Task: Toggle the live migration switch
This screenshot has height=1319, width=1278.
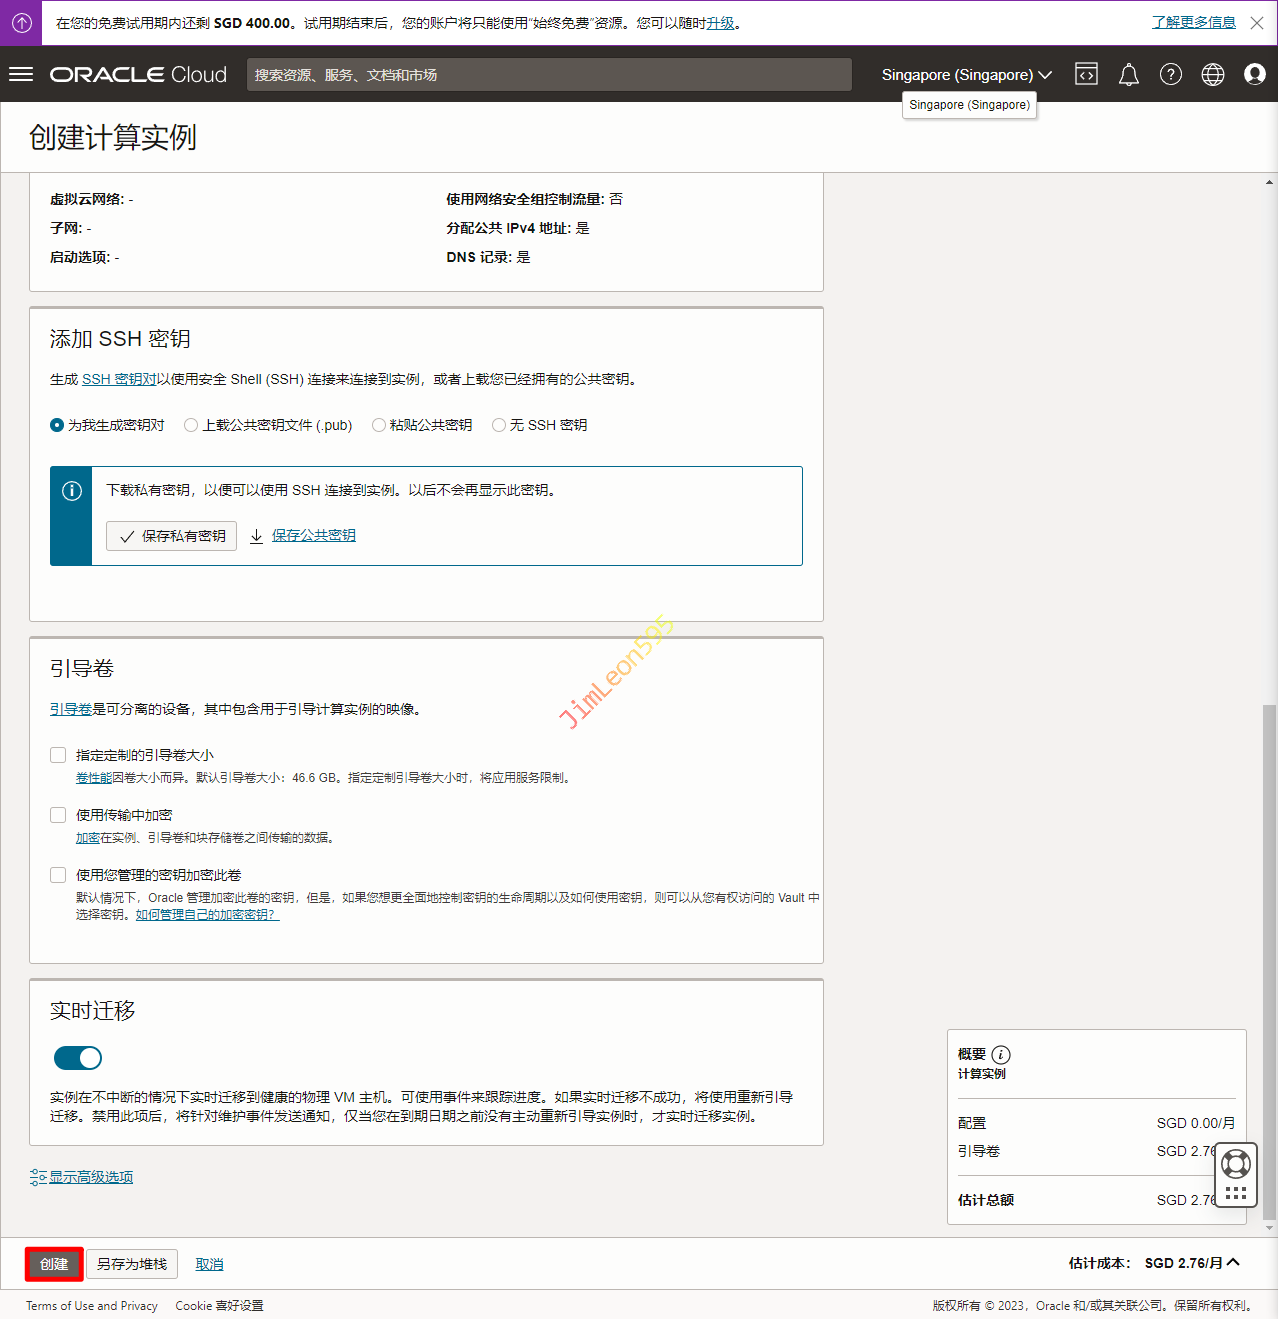Action: pyautogui.click(x=78, y=1057)
